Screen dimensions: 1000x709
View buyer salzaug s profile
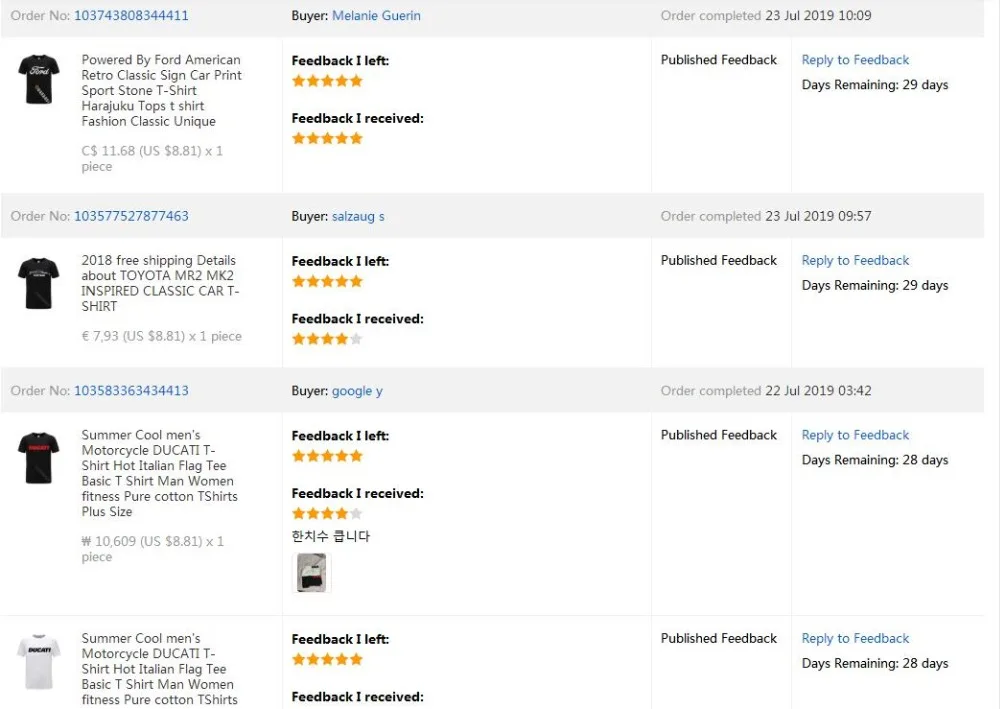click(358, 216)
